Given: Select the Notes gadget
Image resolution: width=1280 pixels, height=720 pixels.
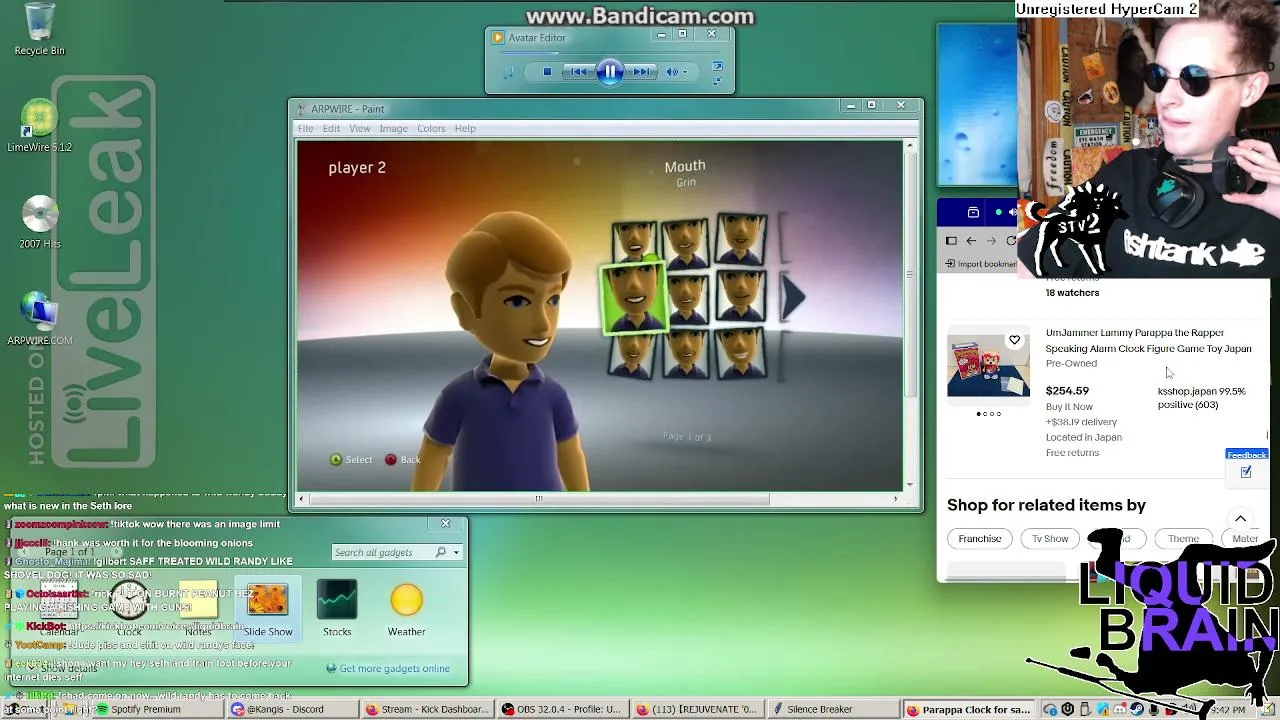Looking at the screenshot, I should coord(198,608).
